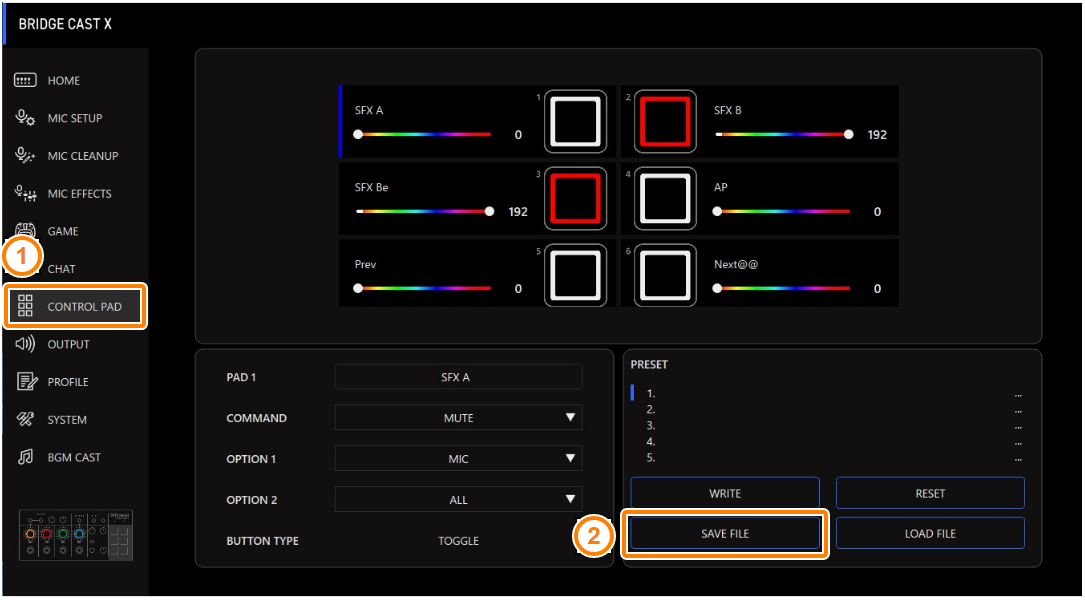Adjust the Prev color slider
The image size is (1085, 600).
click(423, 288)
